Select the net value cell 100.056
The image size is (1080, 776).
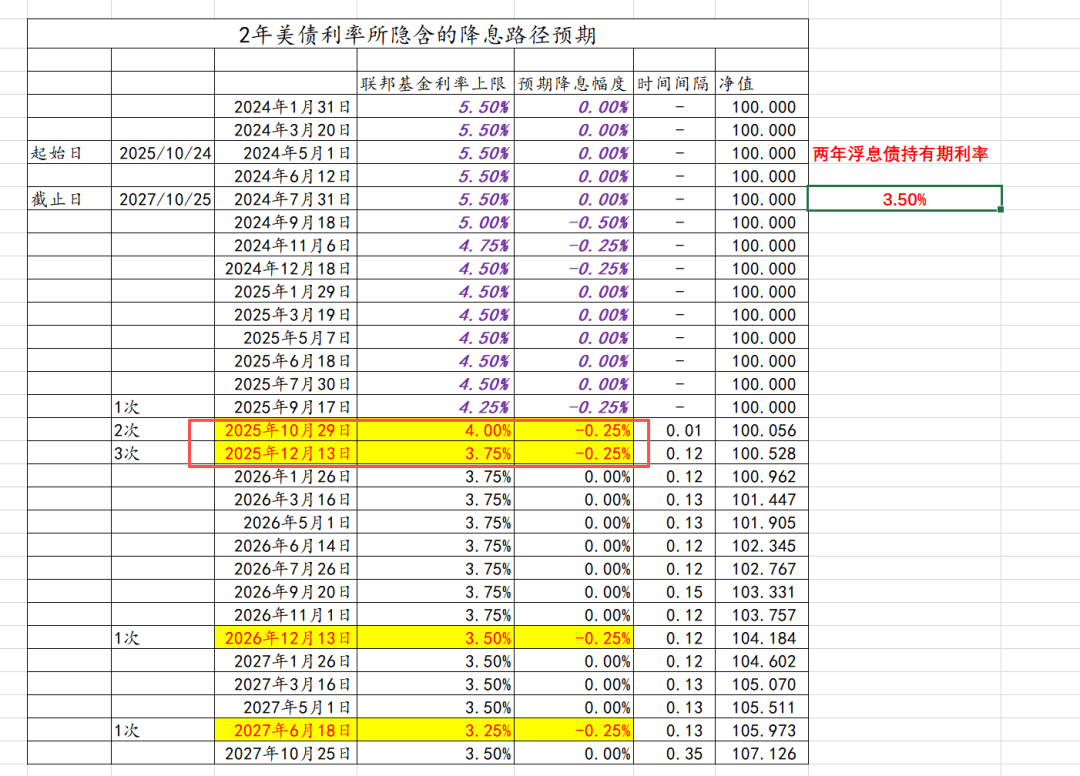[x=761, y=430]
